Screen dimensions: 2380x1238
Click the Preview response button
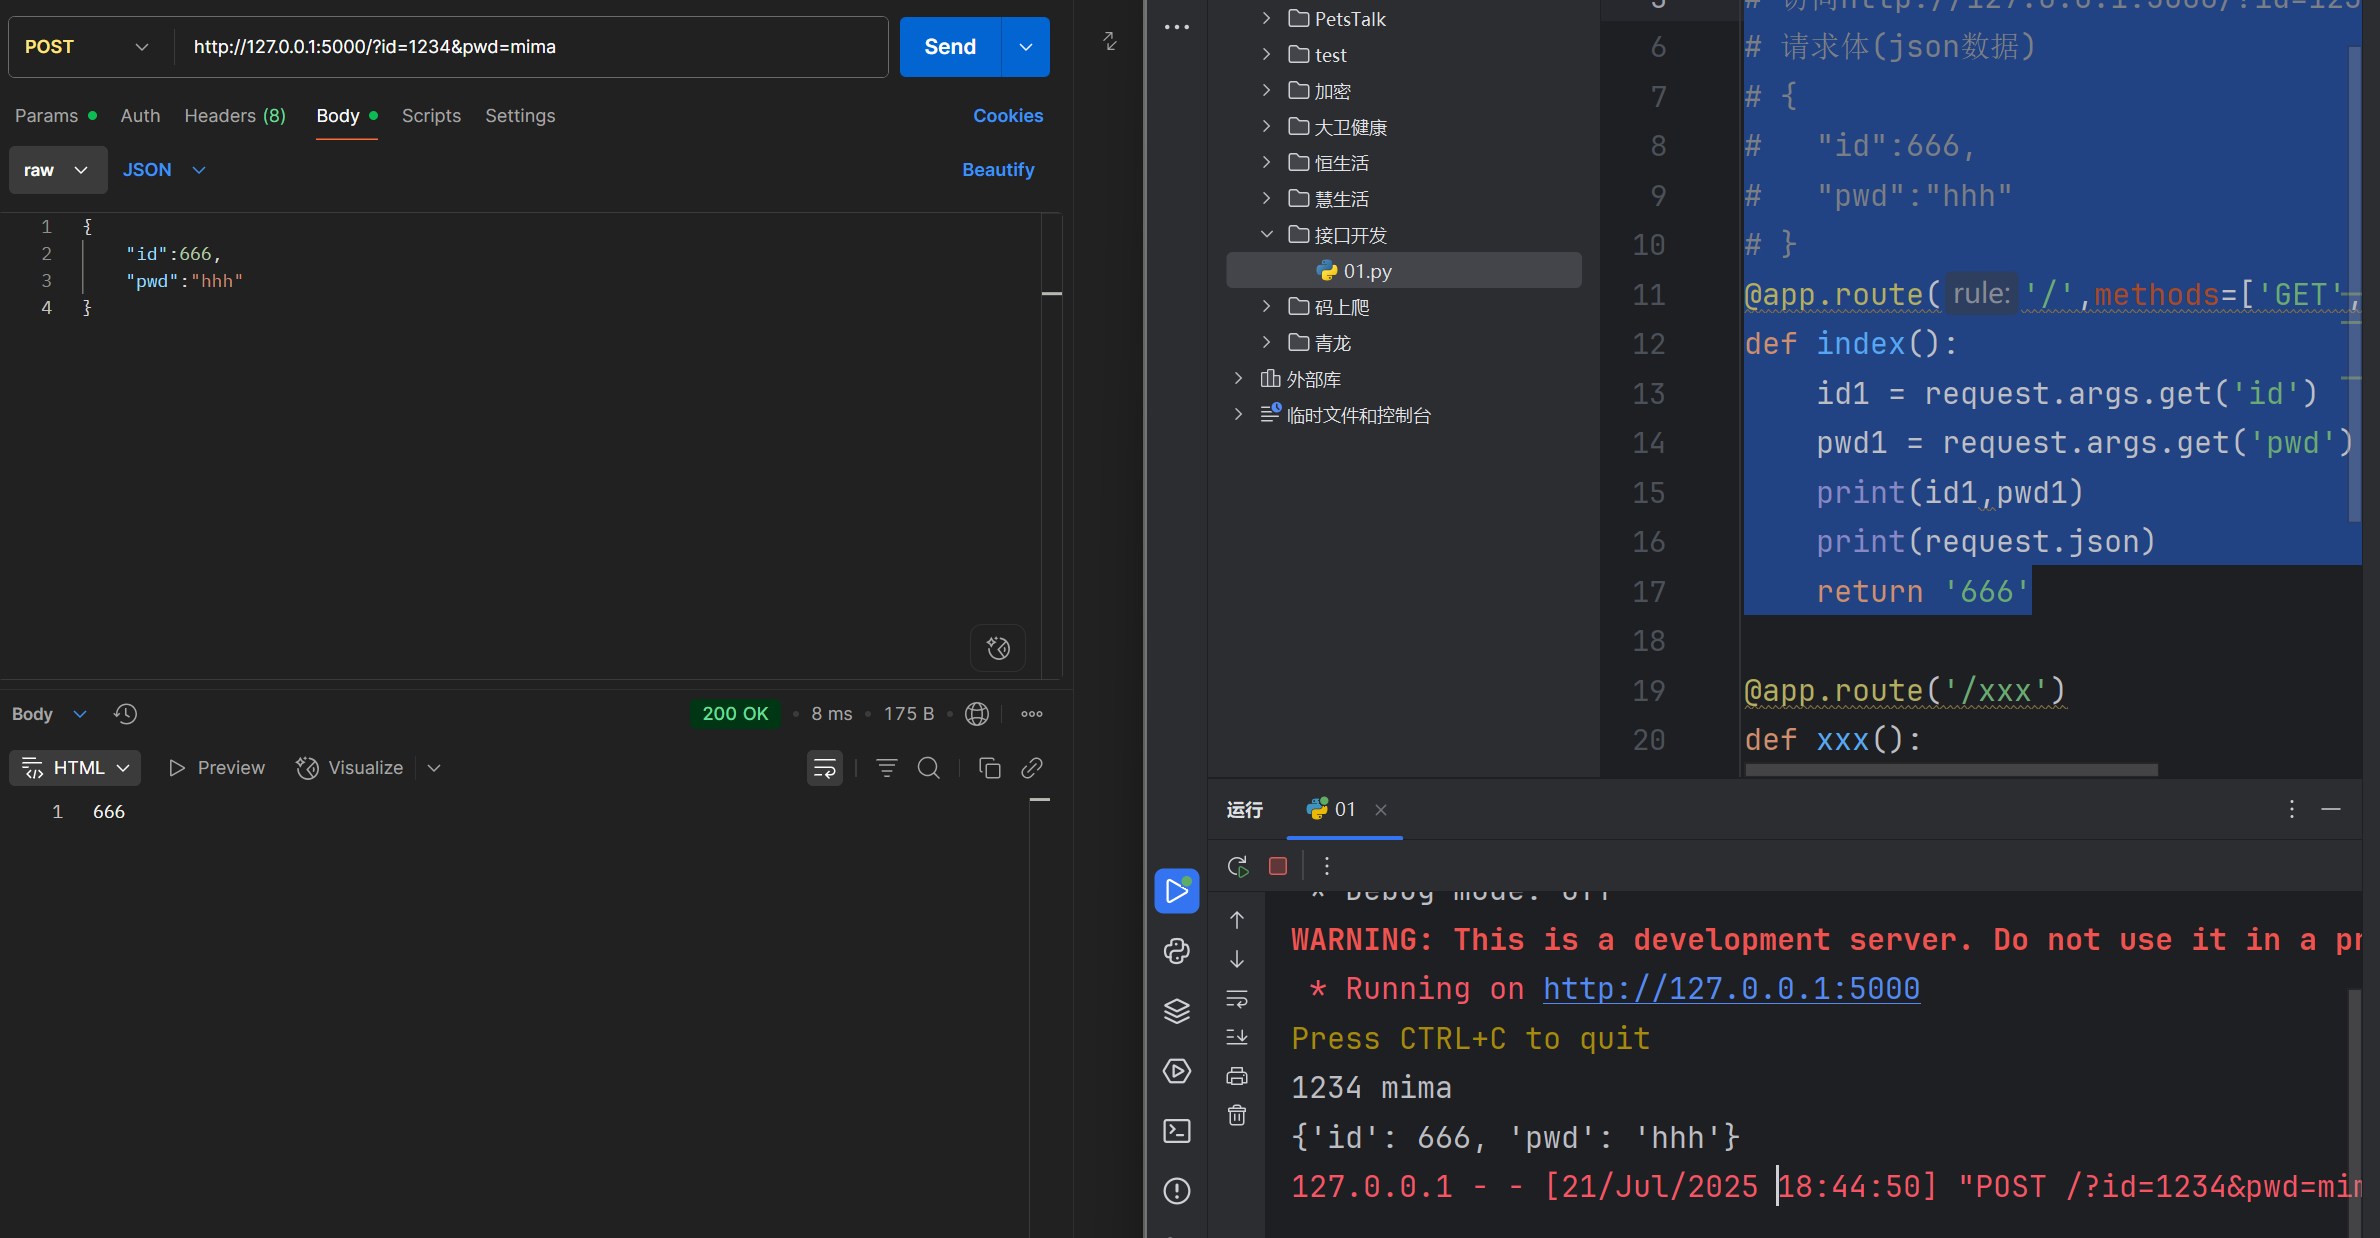[217, 768]
